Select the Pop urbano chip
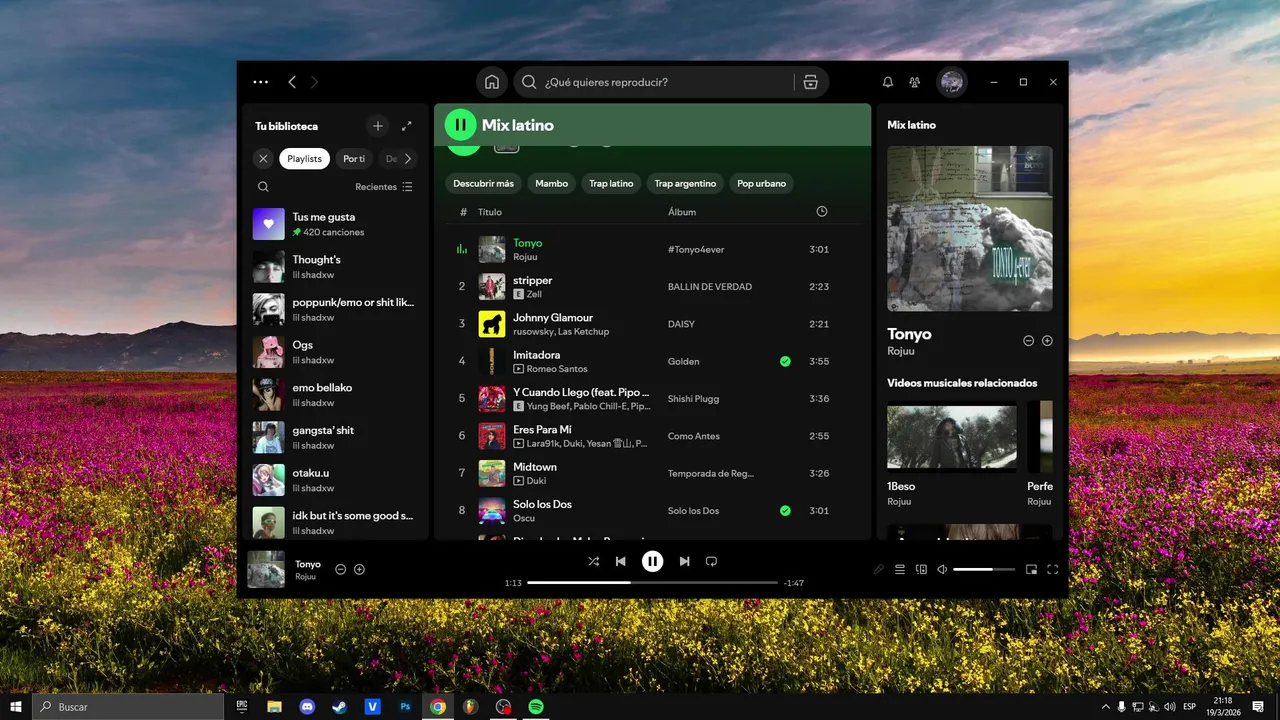 (761, 183)
